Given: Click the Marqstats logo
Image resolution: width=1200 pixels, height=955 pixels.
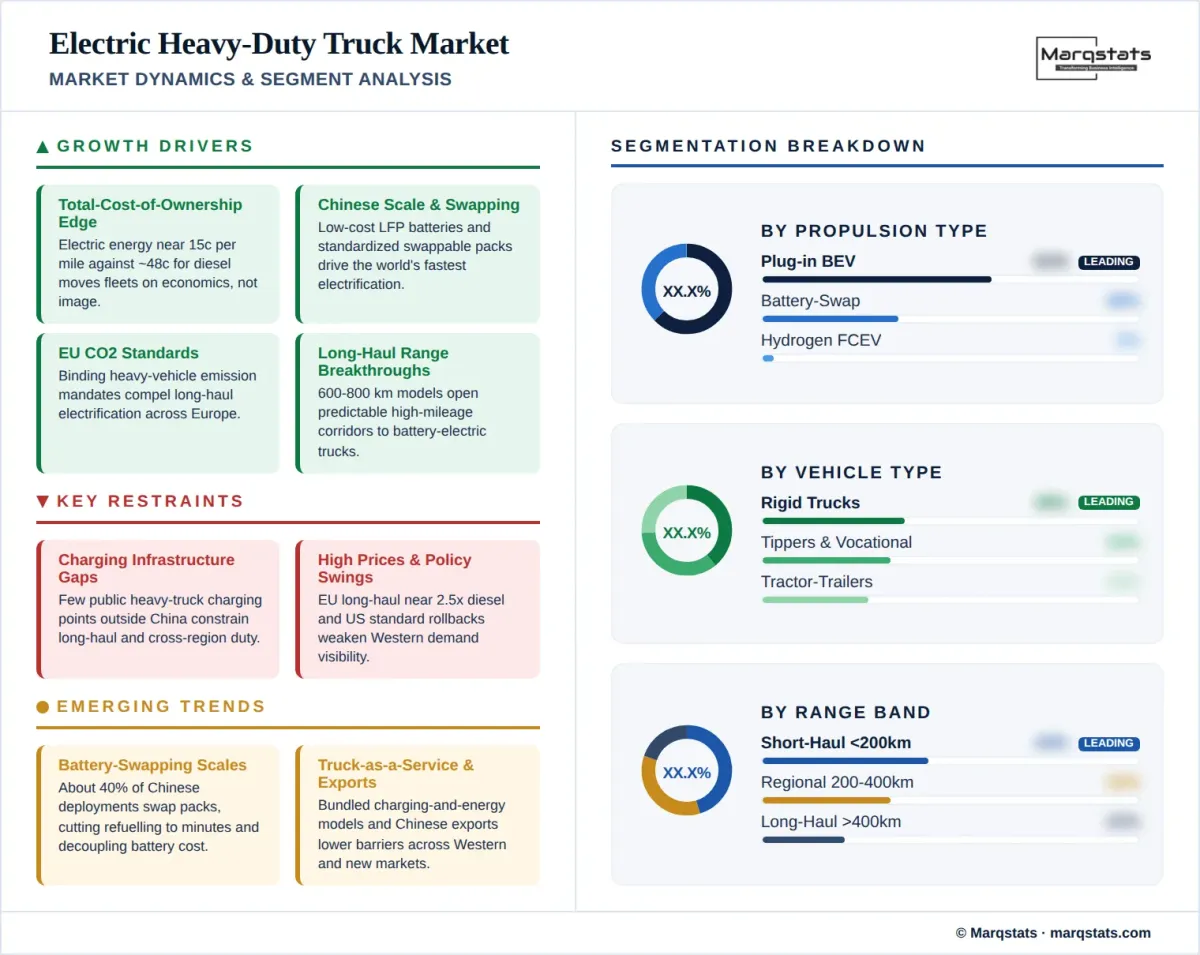Looking at the screenshot, I should click(x=1093, y=58).
